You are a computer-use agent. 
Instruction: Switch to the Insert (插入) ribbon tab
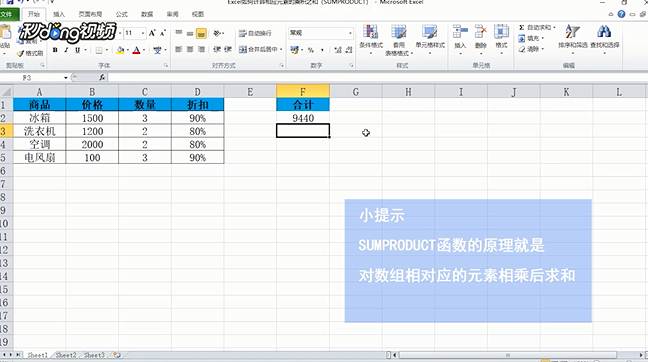[59, 14]
